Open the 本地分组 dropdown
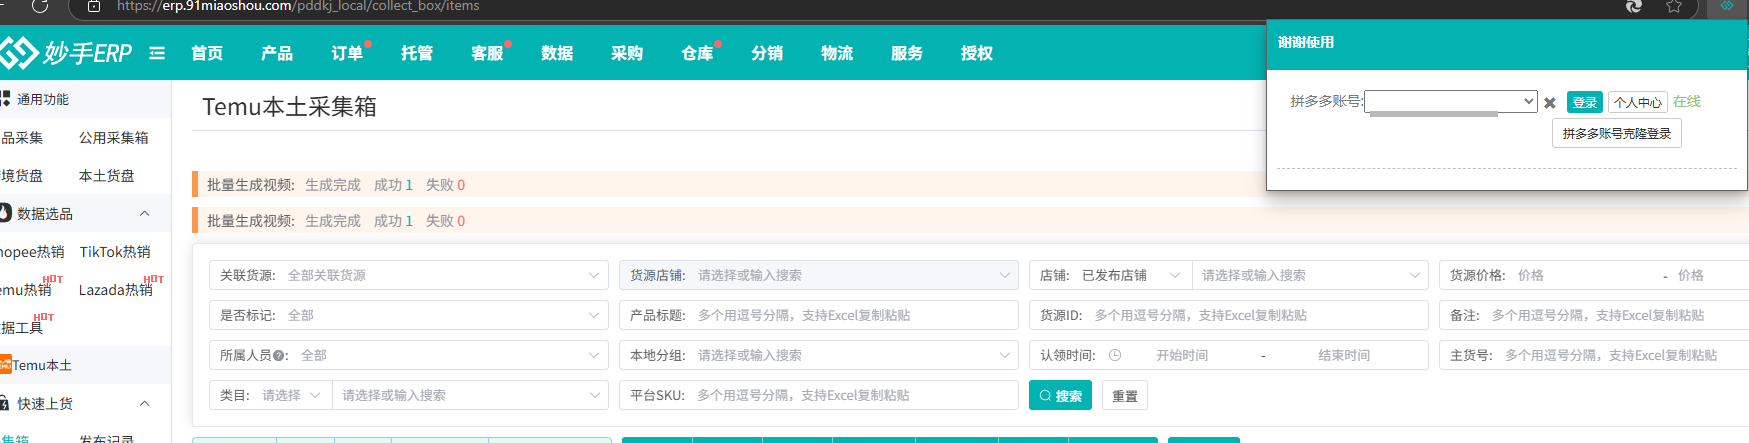Image resolution: width=1749 pixels, height=443 pixels. (x=819, y=355)
